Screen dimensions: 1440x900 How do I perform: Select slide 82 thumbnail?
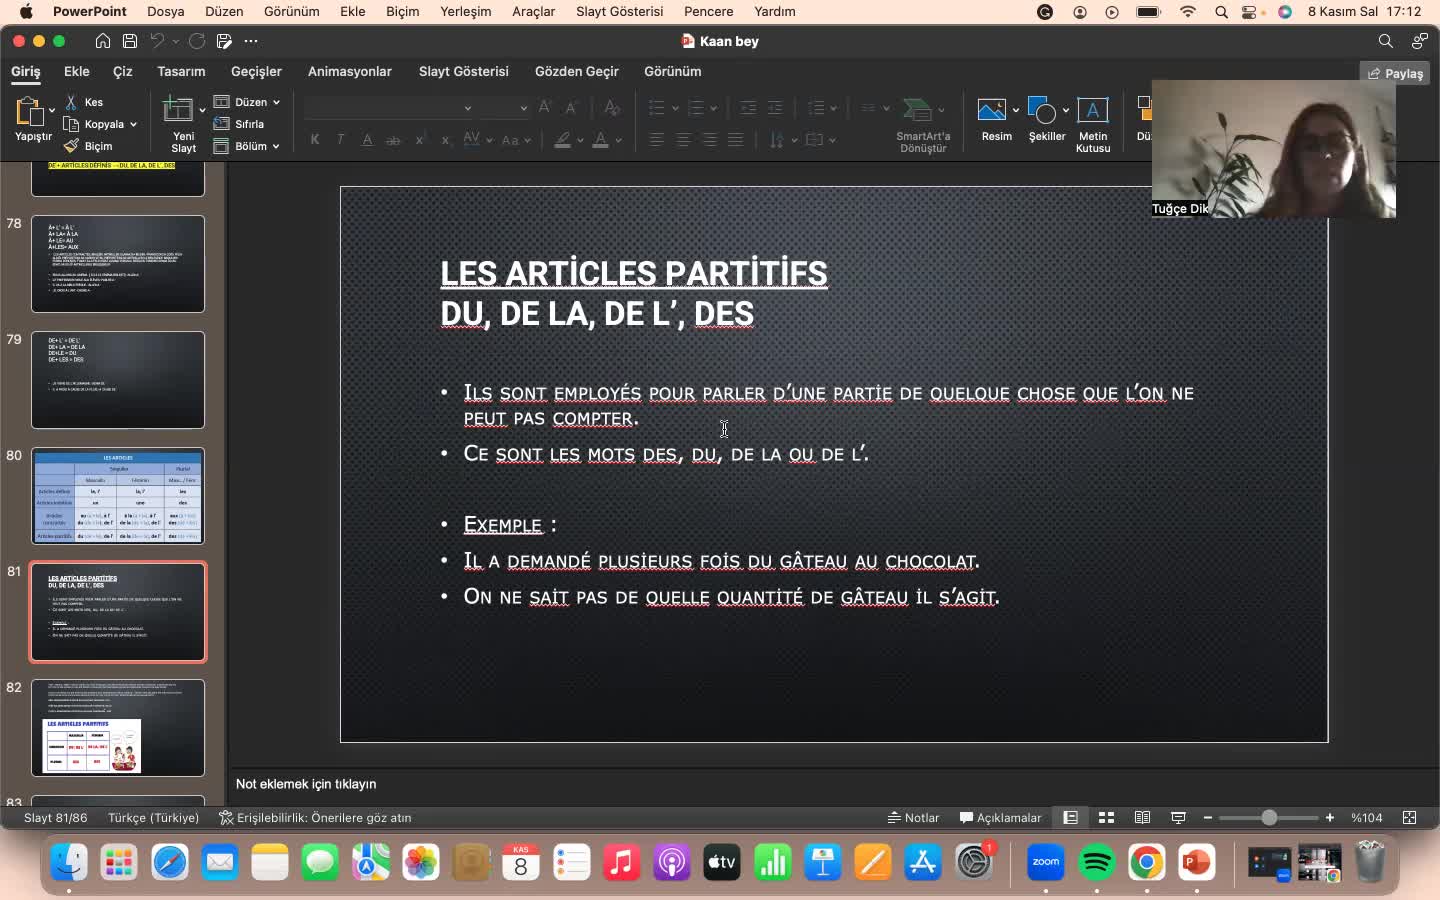point(118,728)
